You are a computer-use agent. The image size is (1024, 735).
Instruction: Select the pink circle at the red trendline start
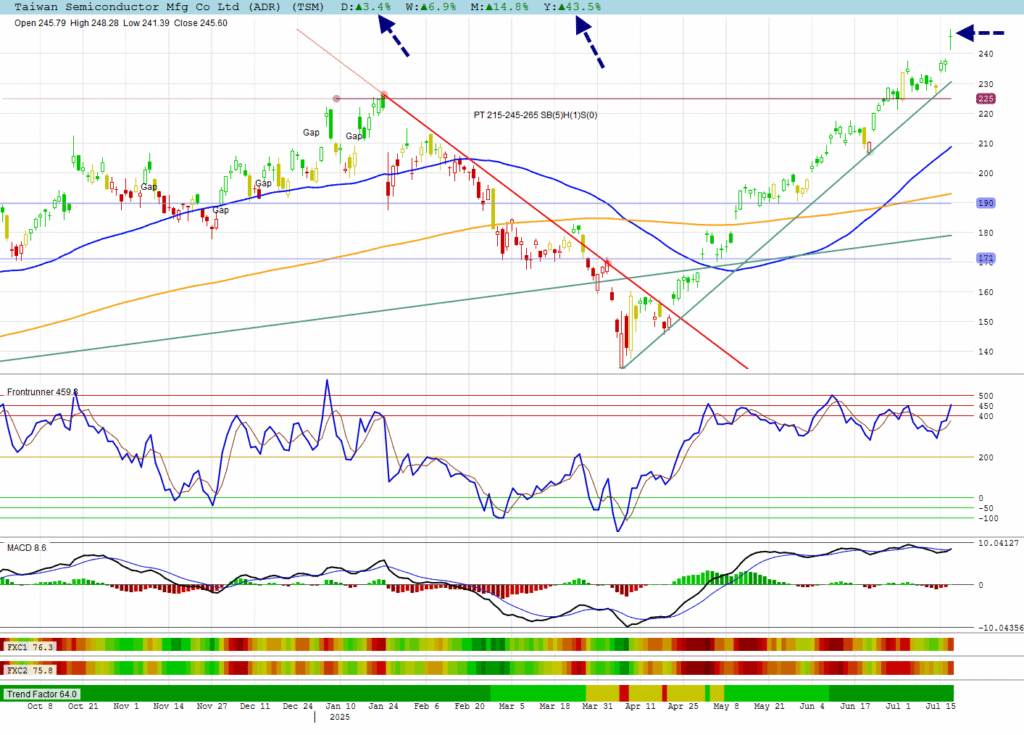(384, 95)
